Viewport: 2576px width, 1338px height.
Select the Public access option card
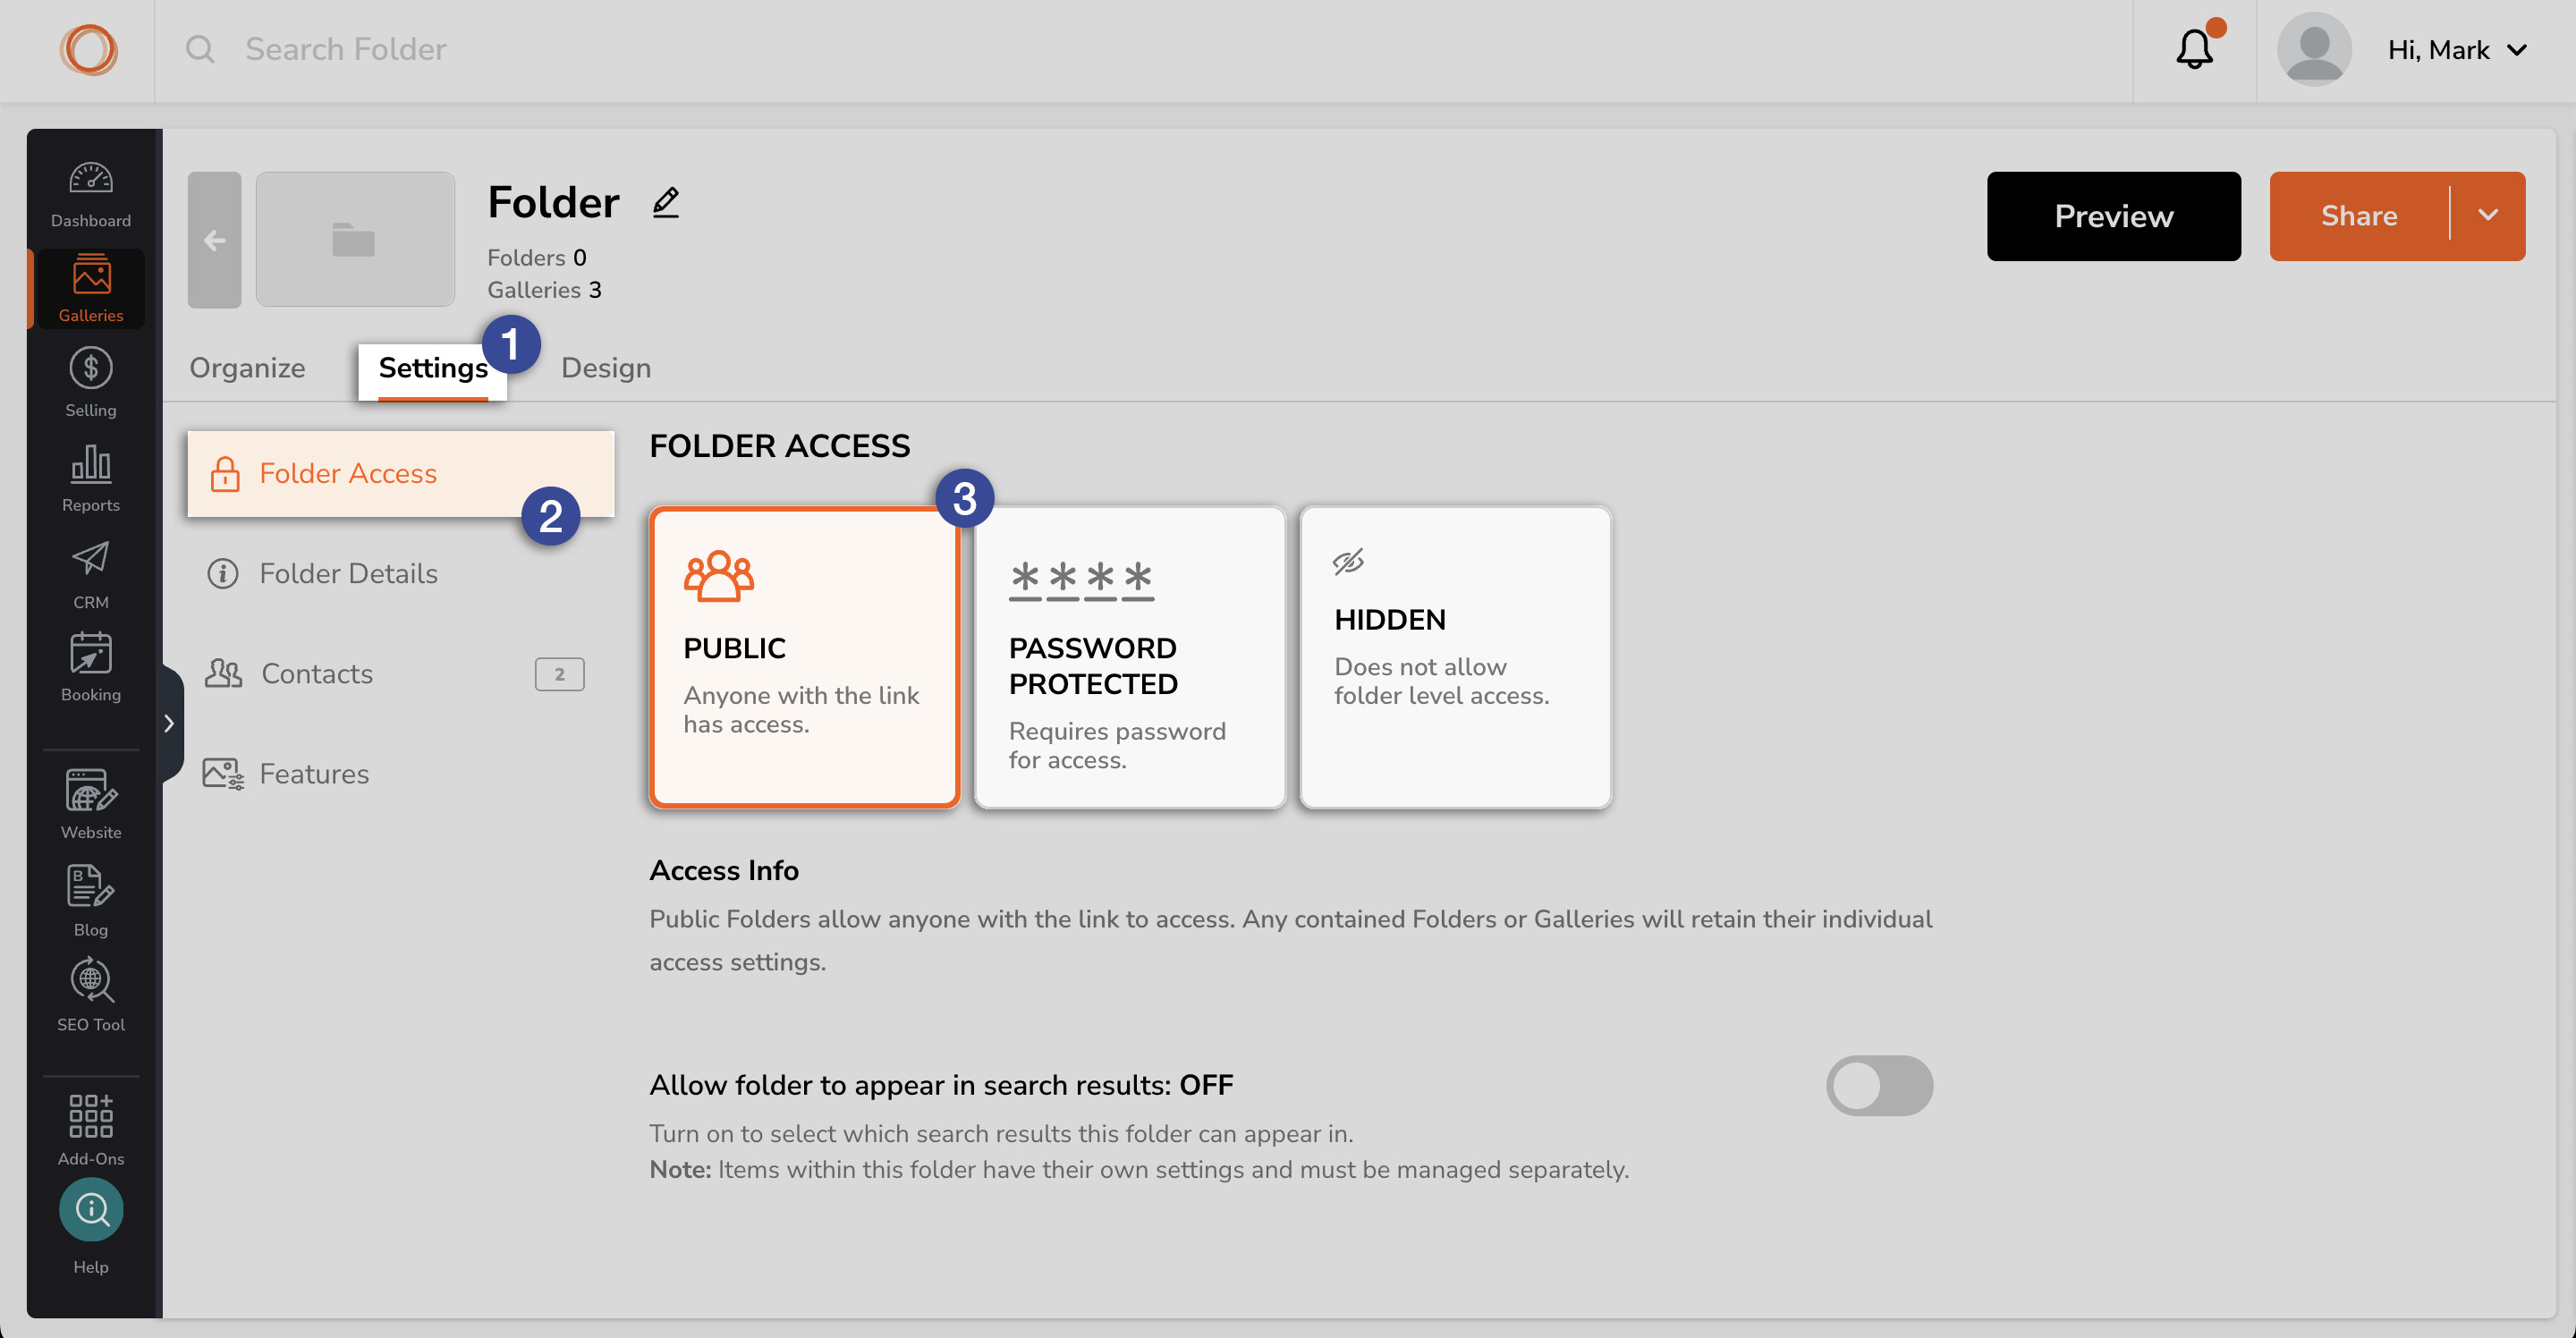805,657
